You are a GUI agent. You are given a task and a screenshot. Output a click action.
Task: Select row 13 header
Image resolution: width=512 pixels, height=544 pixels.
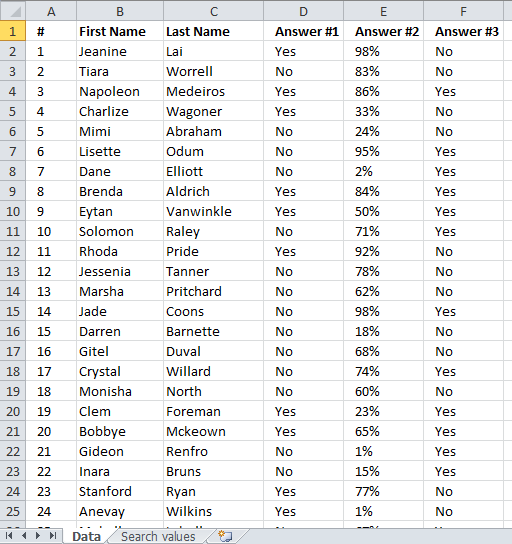tap(12, 271)
